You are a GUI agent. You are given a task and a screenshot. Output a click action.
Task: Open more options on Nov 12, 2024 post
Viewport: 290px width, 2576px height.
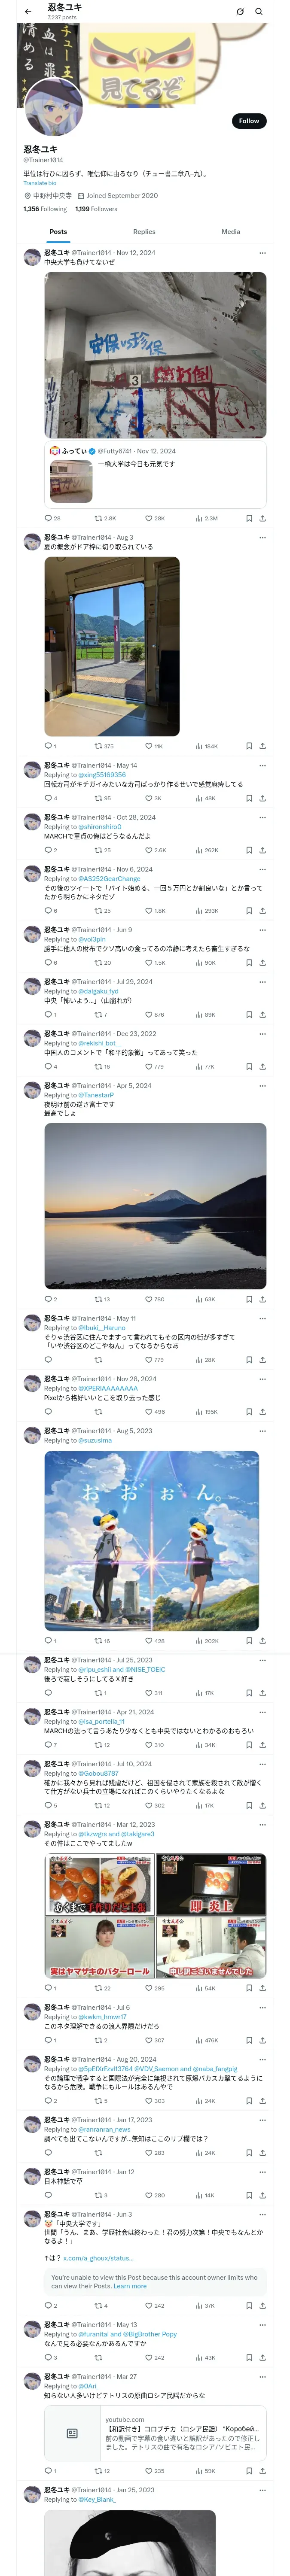[262, 253]
